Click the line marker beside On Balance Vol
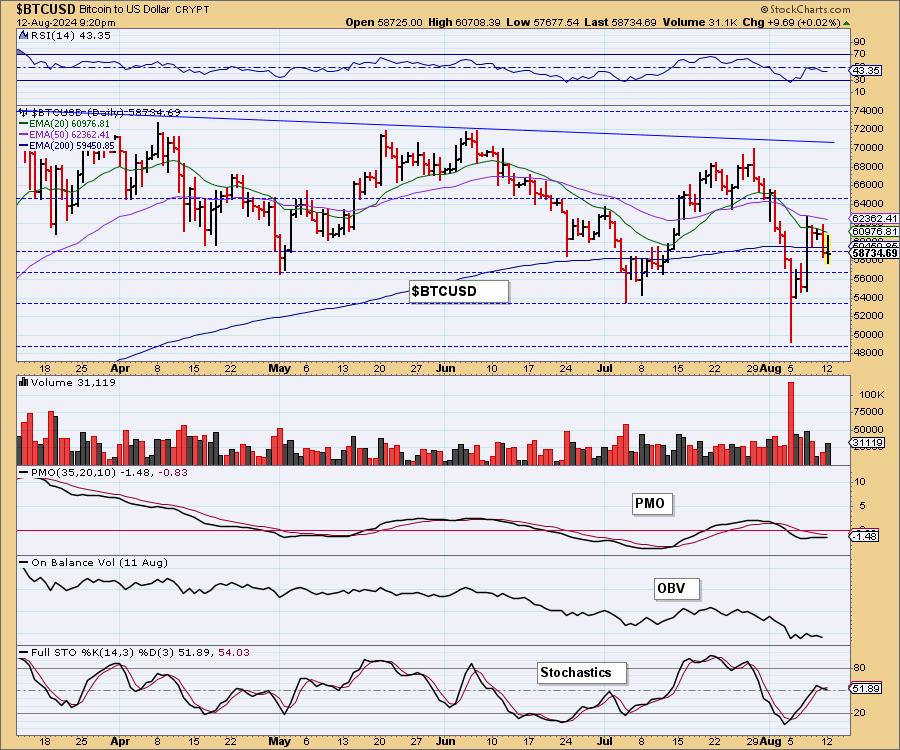This screenshot has height=750, width=900. [24, 562]
